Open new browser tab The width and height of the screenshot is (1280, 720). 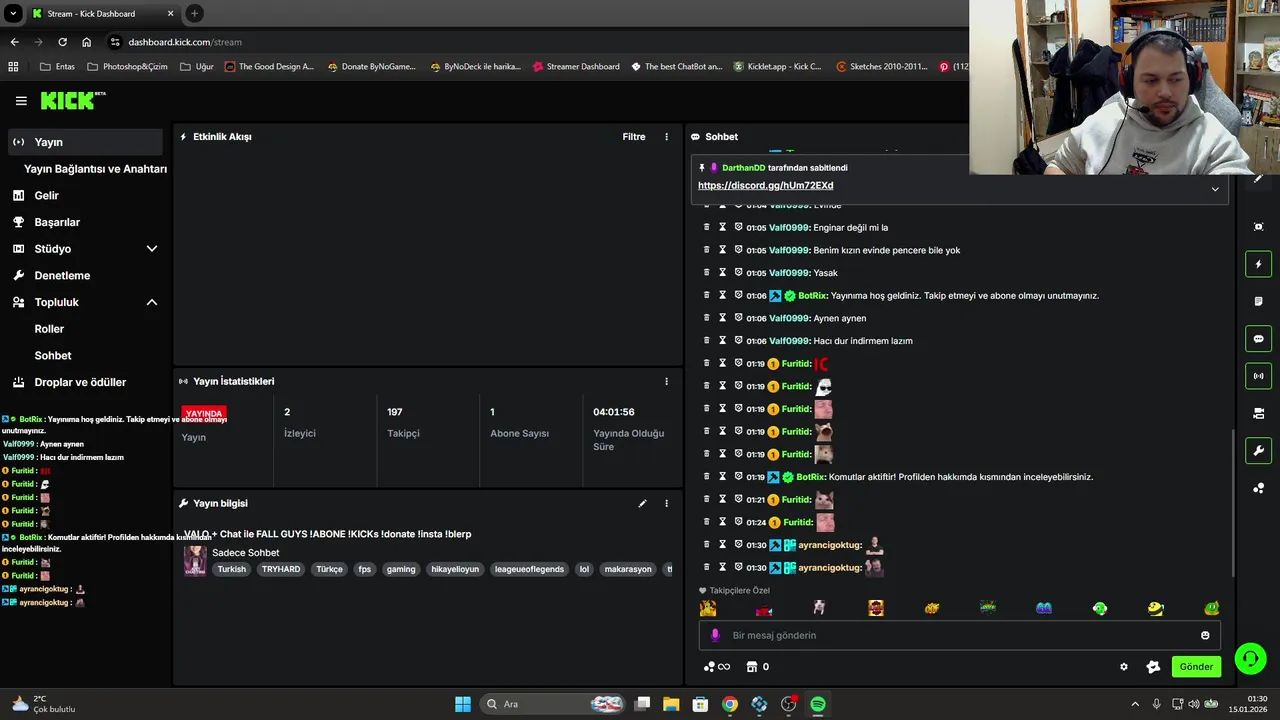pyautogui.click(x=194, y=13)
